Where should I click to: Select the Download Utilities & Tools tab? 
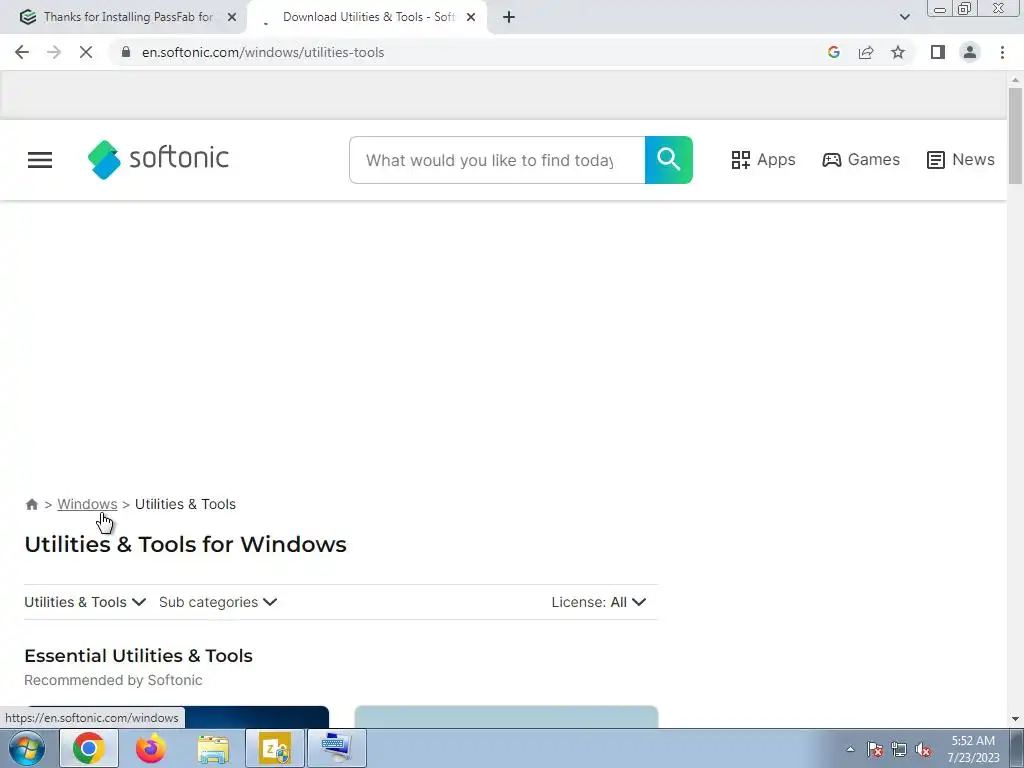pyautogui.click(x=368, y=17)
